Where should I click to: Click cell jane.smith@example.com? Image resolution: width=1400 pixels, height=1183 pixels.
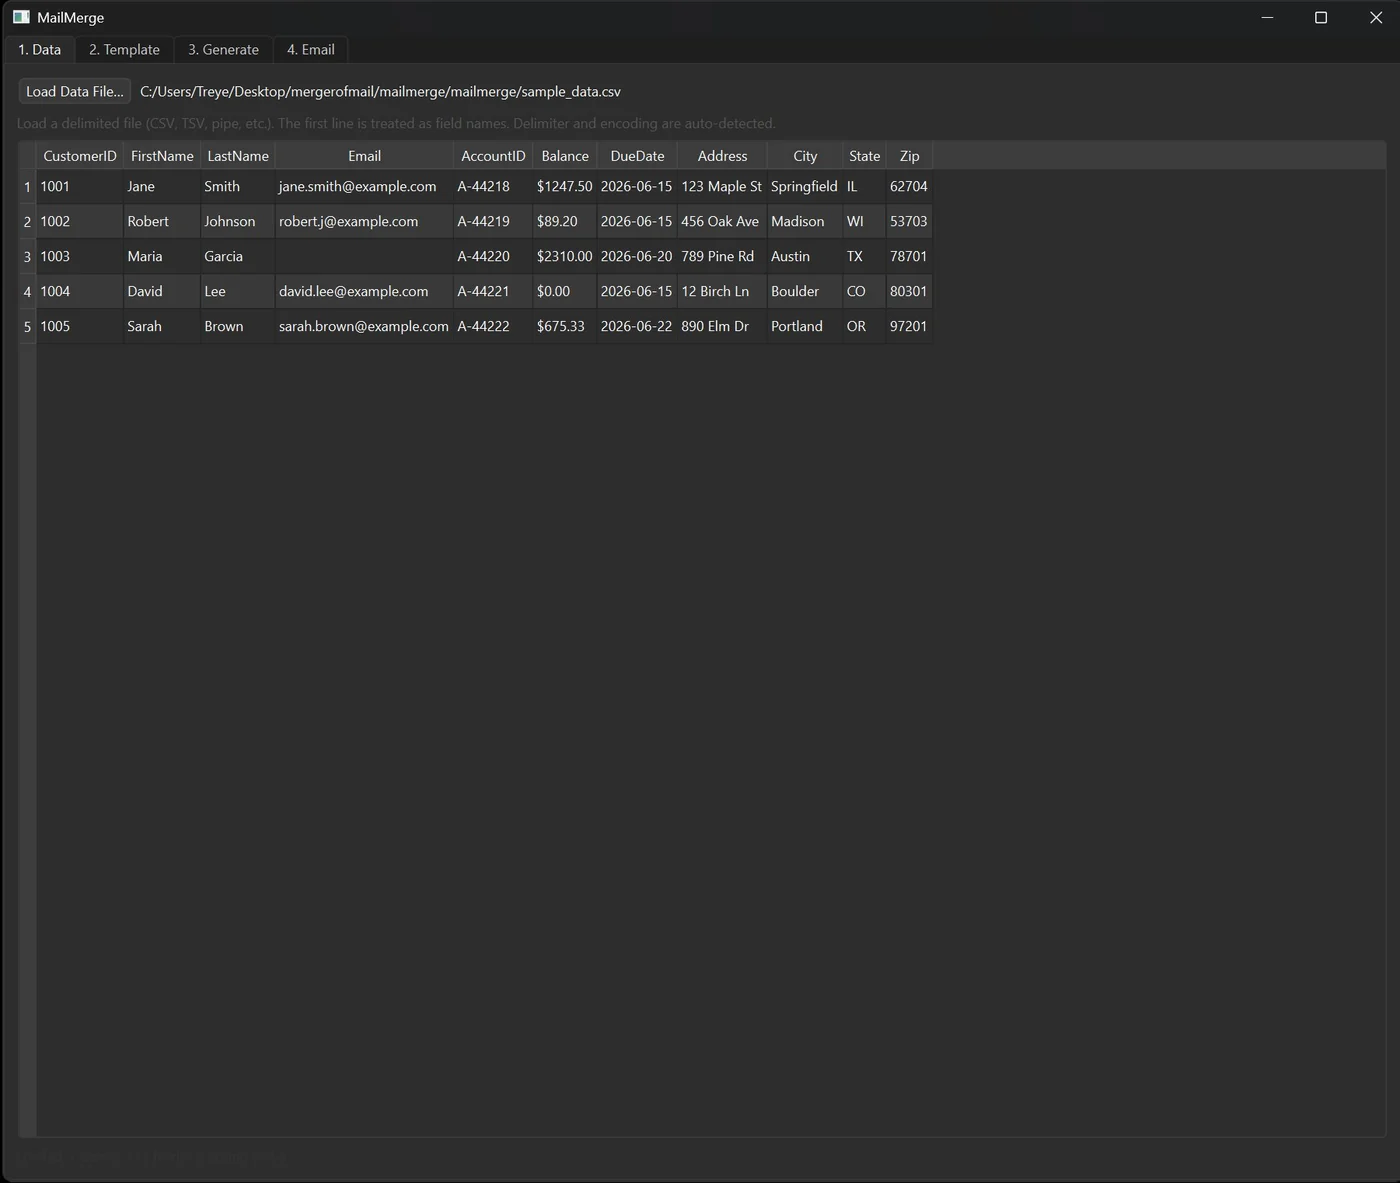(x=364, y=186)
